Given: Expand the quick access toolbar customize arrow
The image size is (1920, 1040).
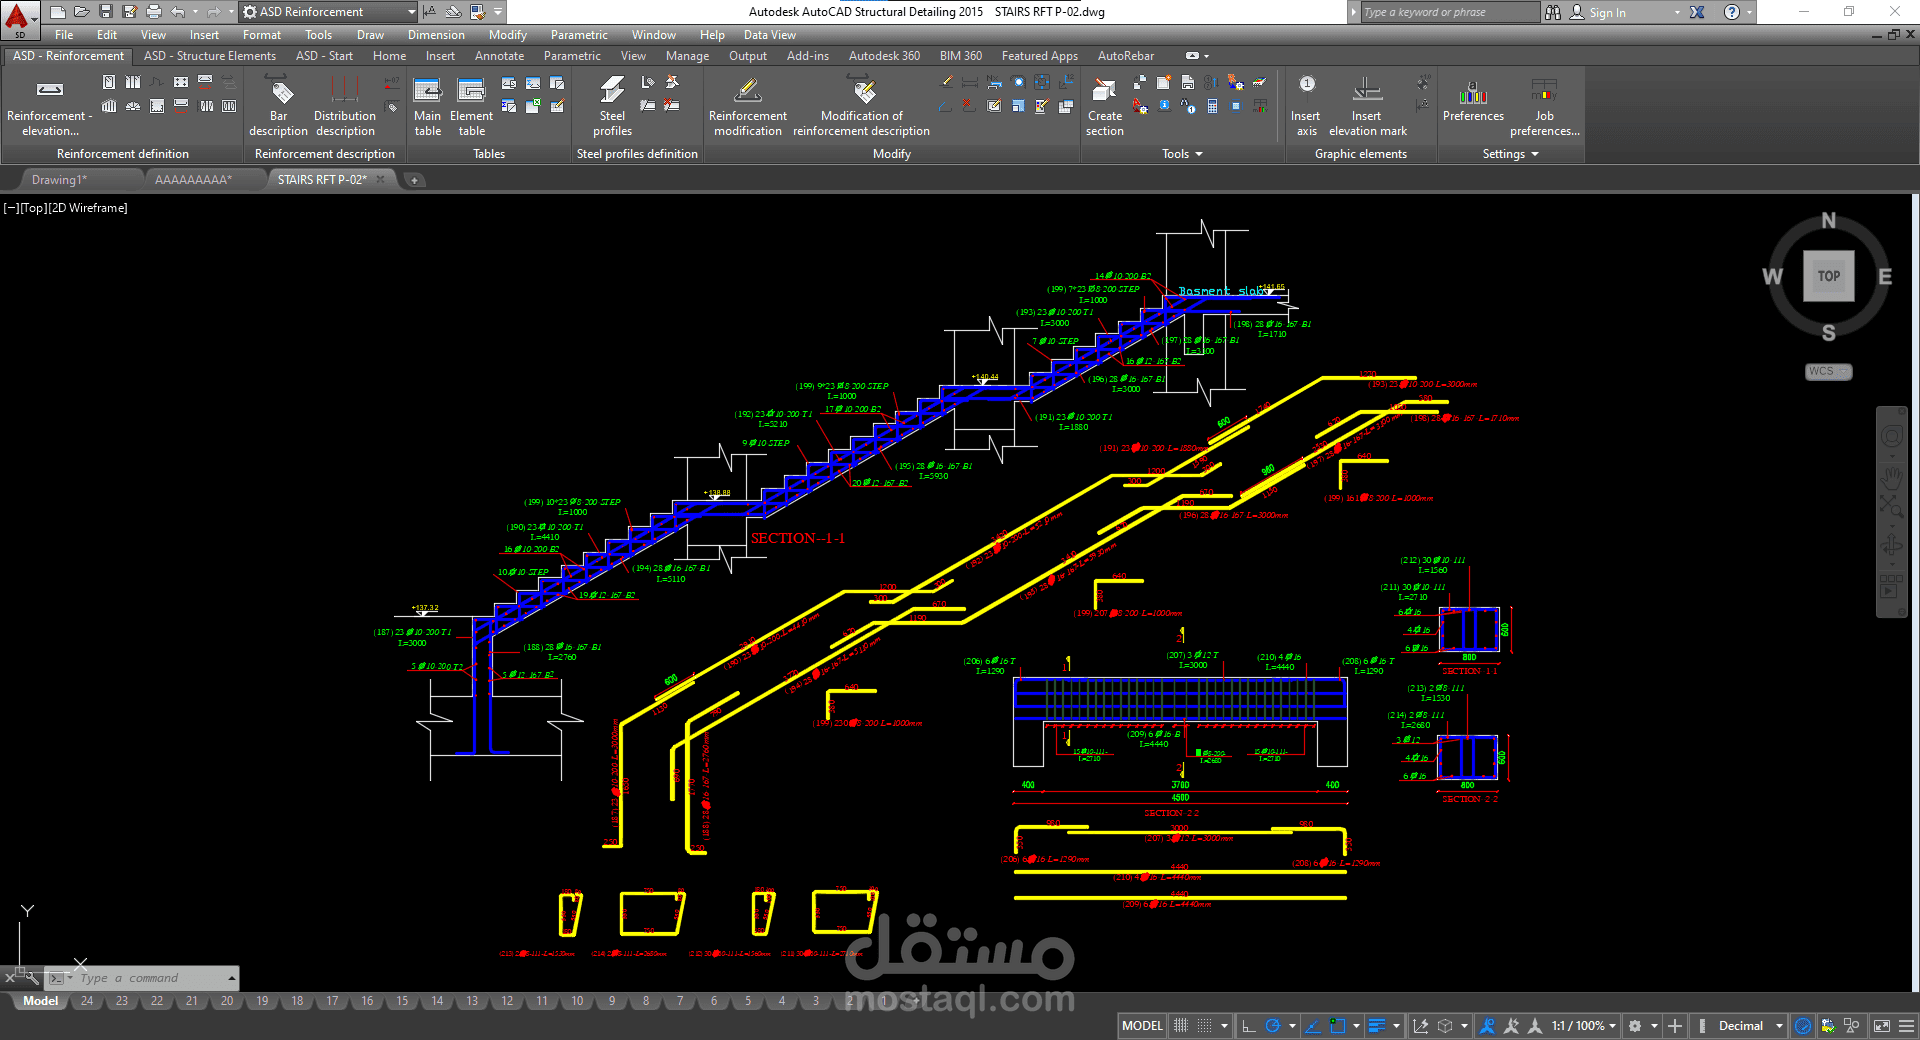Looking at the screenshot, I should (x=498, y=12).
